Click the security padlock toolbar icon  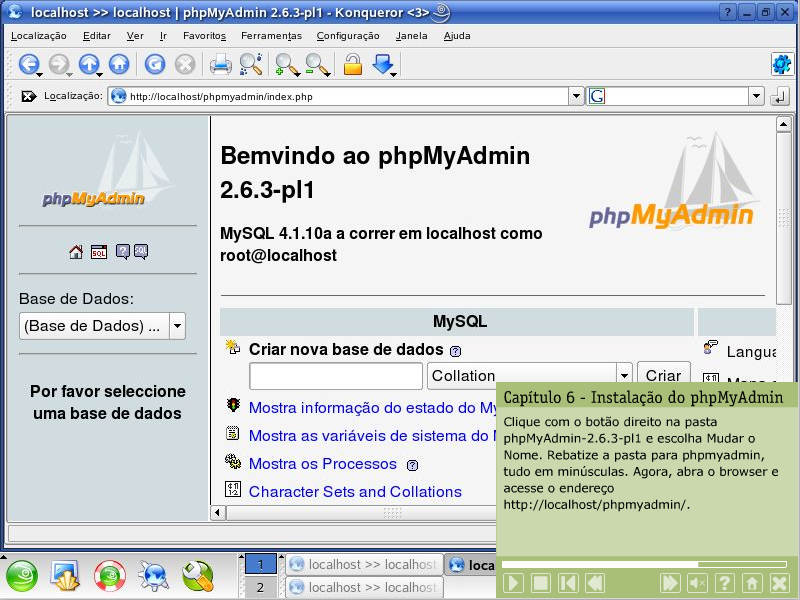[352, 65]
